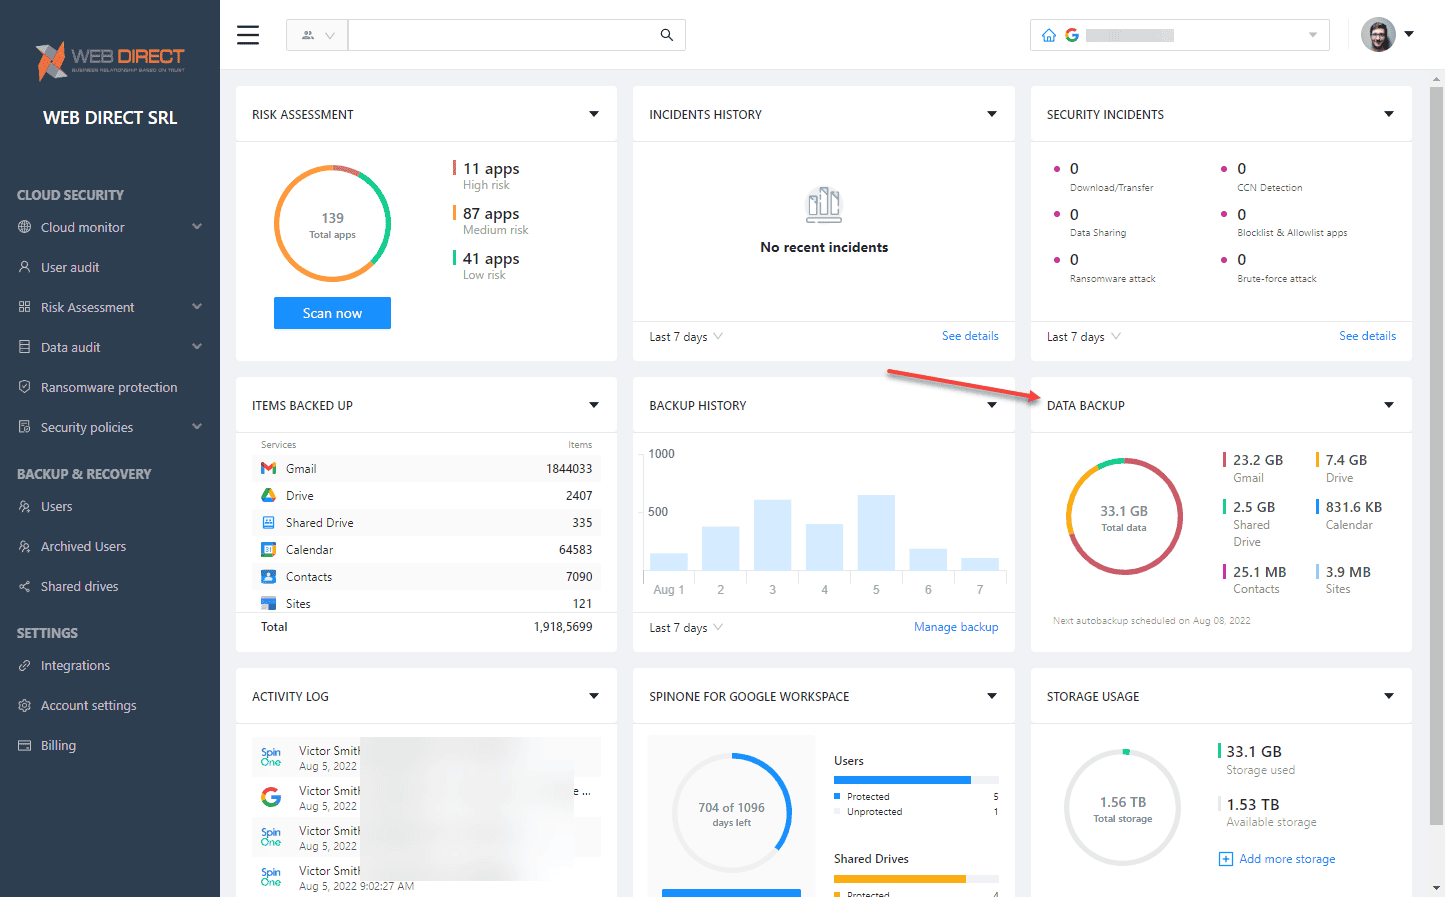Expand the Risk Assessment card menu arrow
1445x897 pixels.
coord(594,114)
